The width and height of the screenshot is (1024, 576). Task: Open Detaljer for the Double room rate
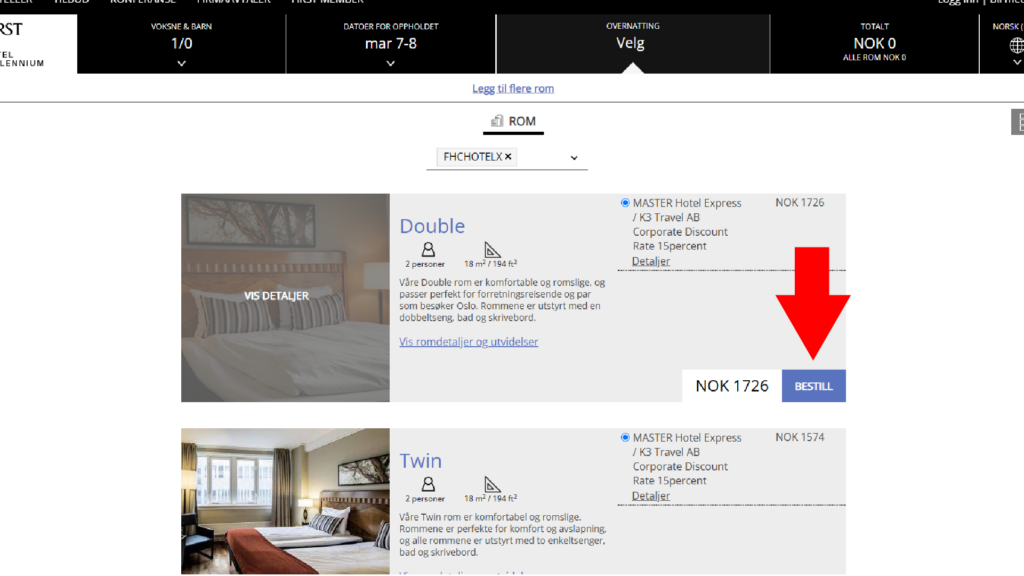click(x=650, y=261)
